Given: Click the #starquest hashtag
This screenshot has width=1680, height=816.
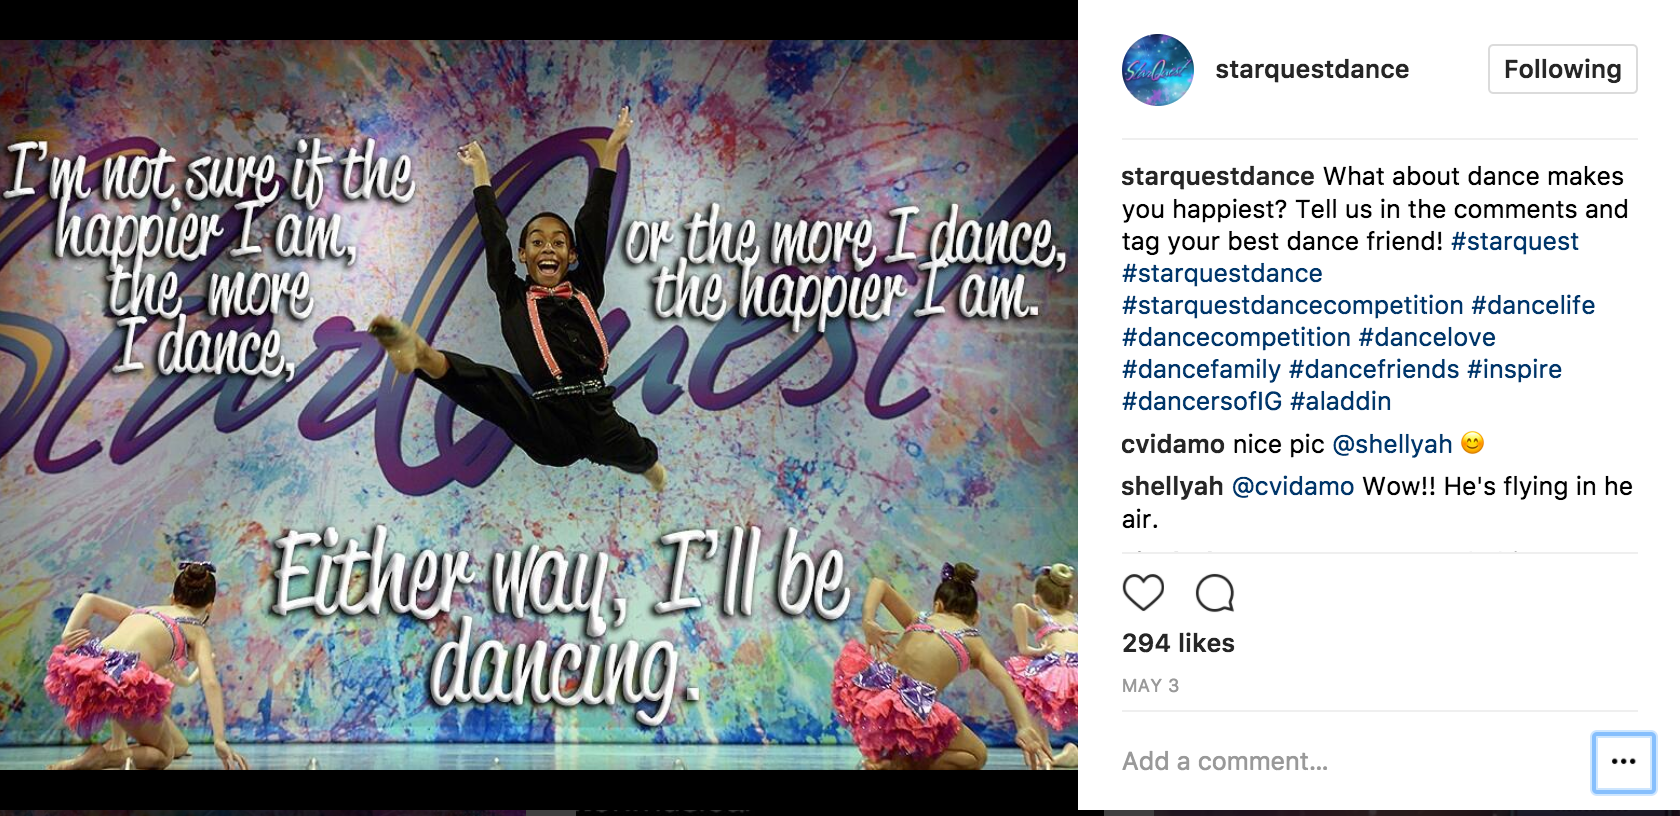Looking at the screenshot, I should click(1514, 241).
